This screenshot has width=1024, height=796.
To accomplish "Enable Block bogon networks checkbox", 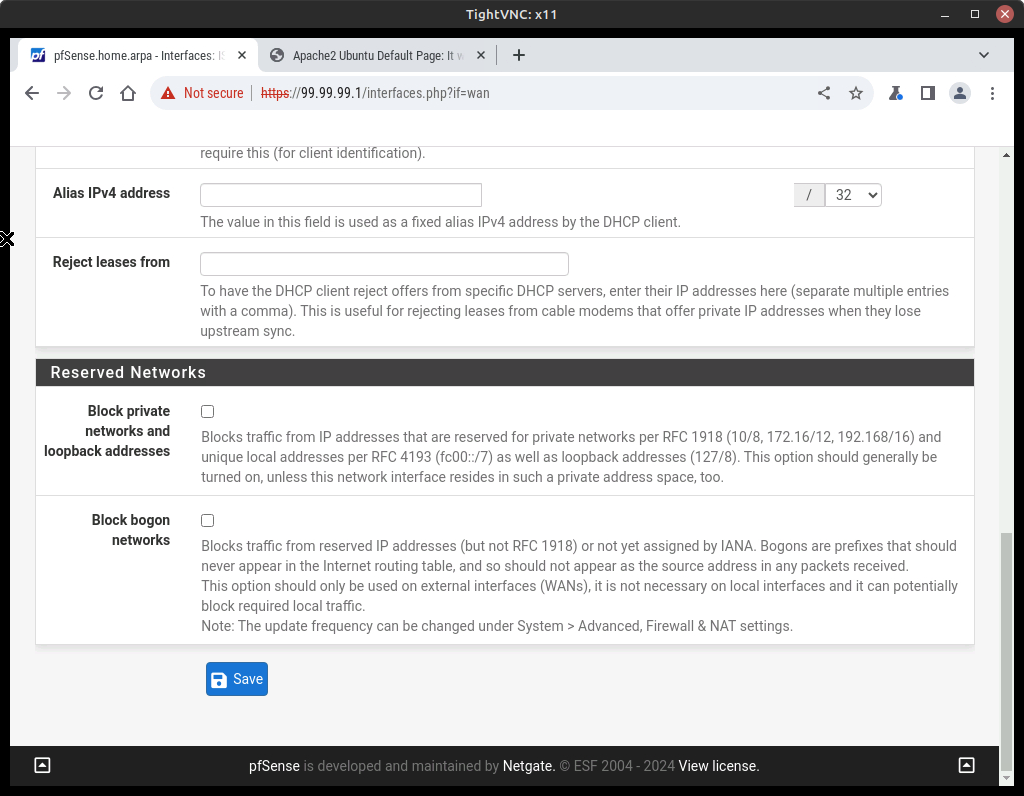I will coord(208,520).
